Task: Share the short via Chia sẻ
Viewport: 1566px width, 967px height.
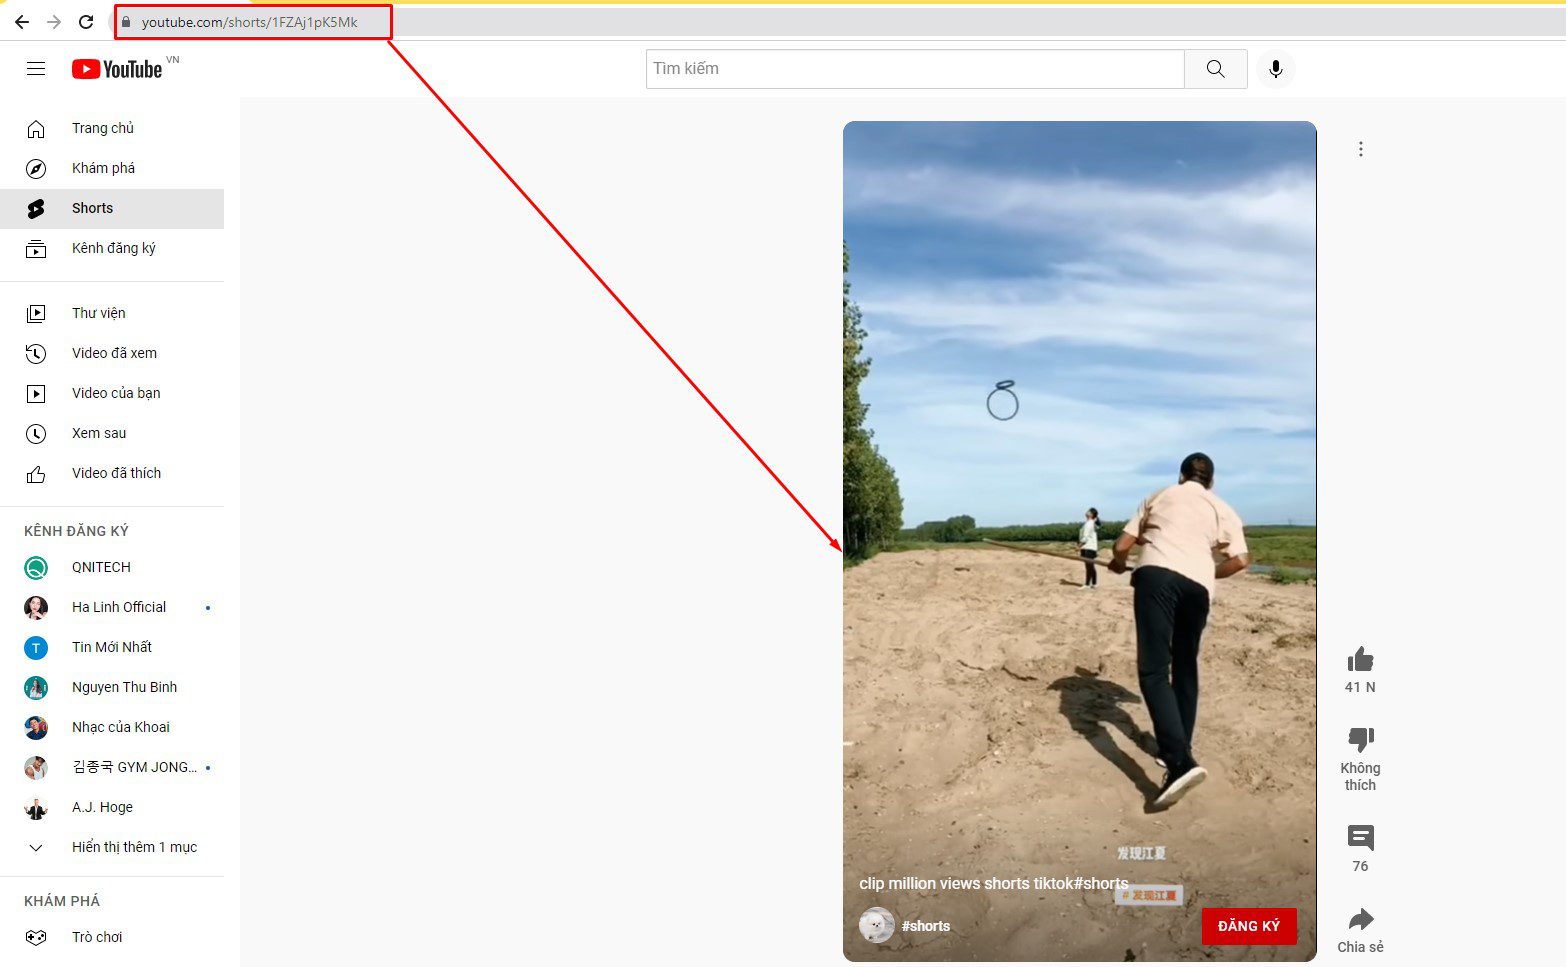Action: (1360, 919)
